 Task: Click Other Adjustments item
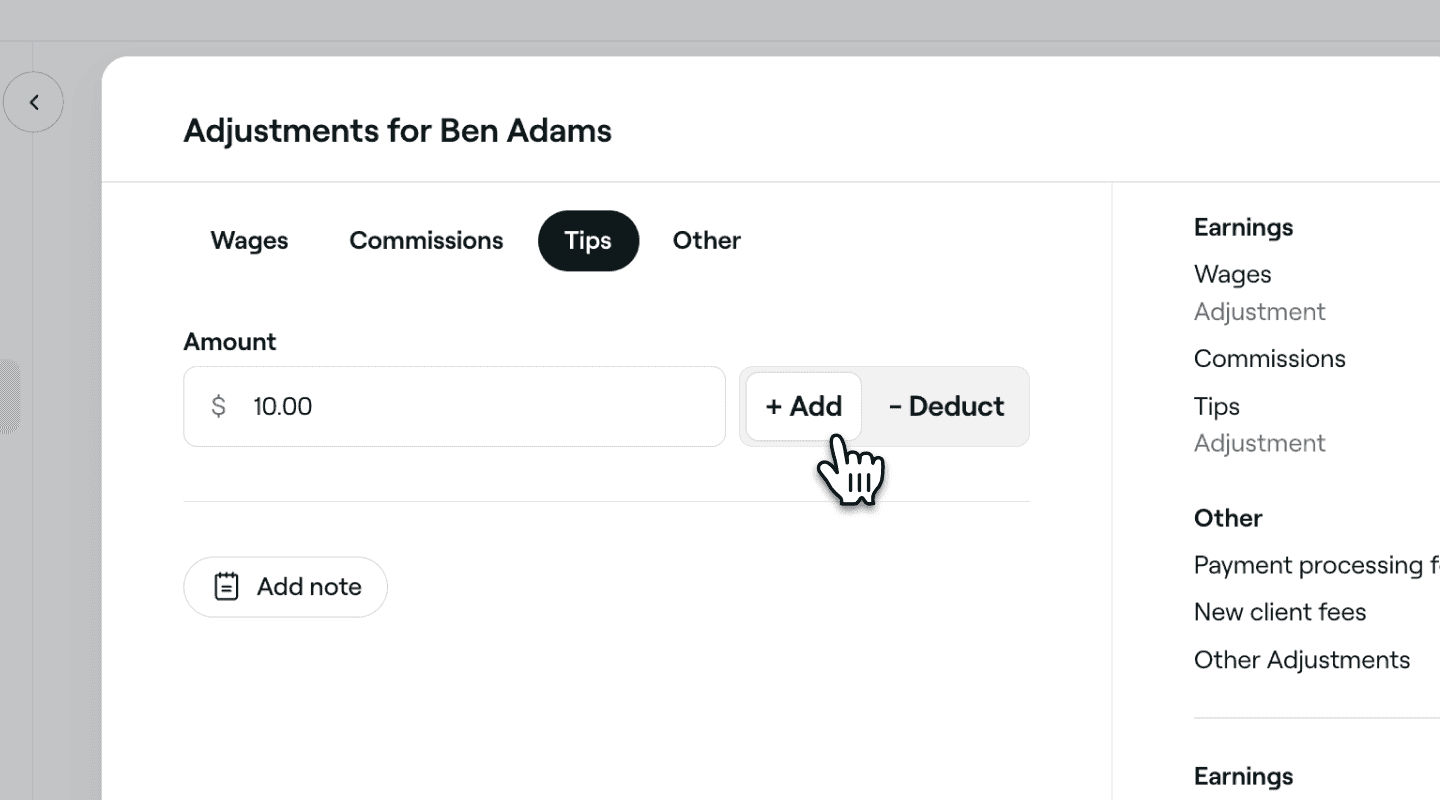tap(1302, 660)
